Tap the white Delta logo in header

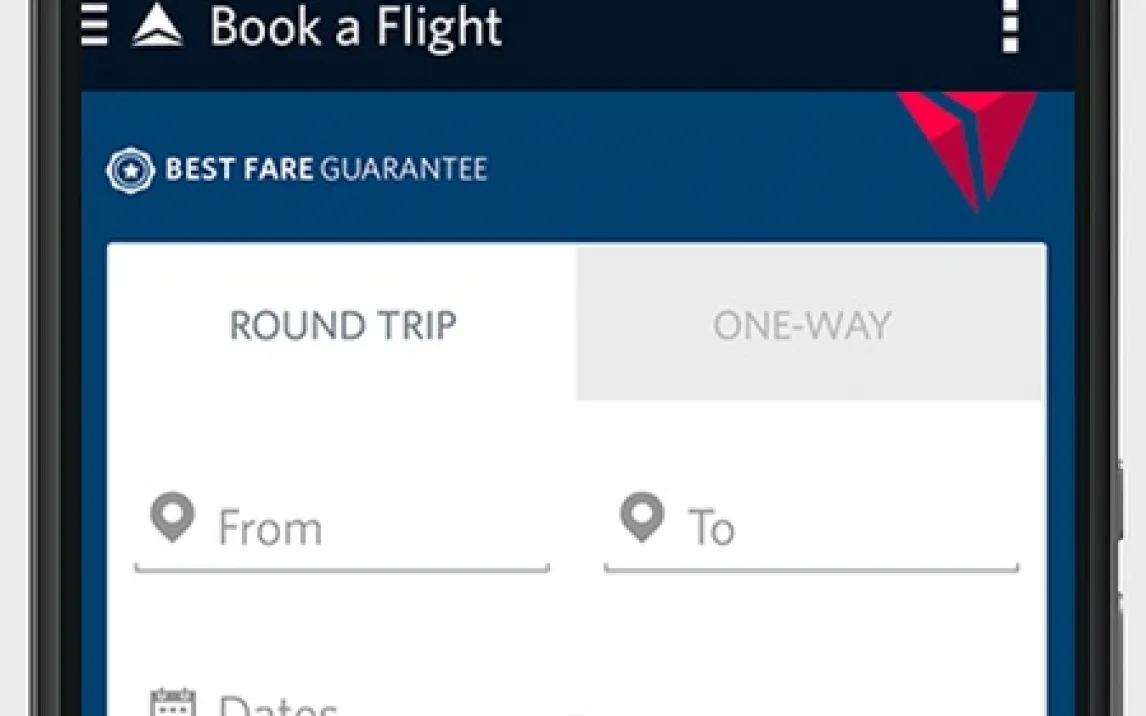[x=158, y=29]
